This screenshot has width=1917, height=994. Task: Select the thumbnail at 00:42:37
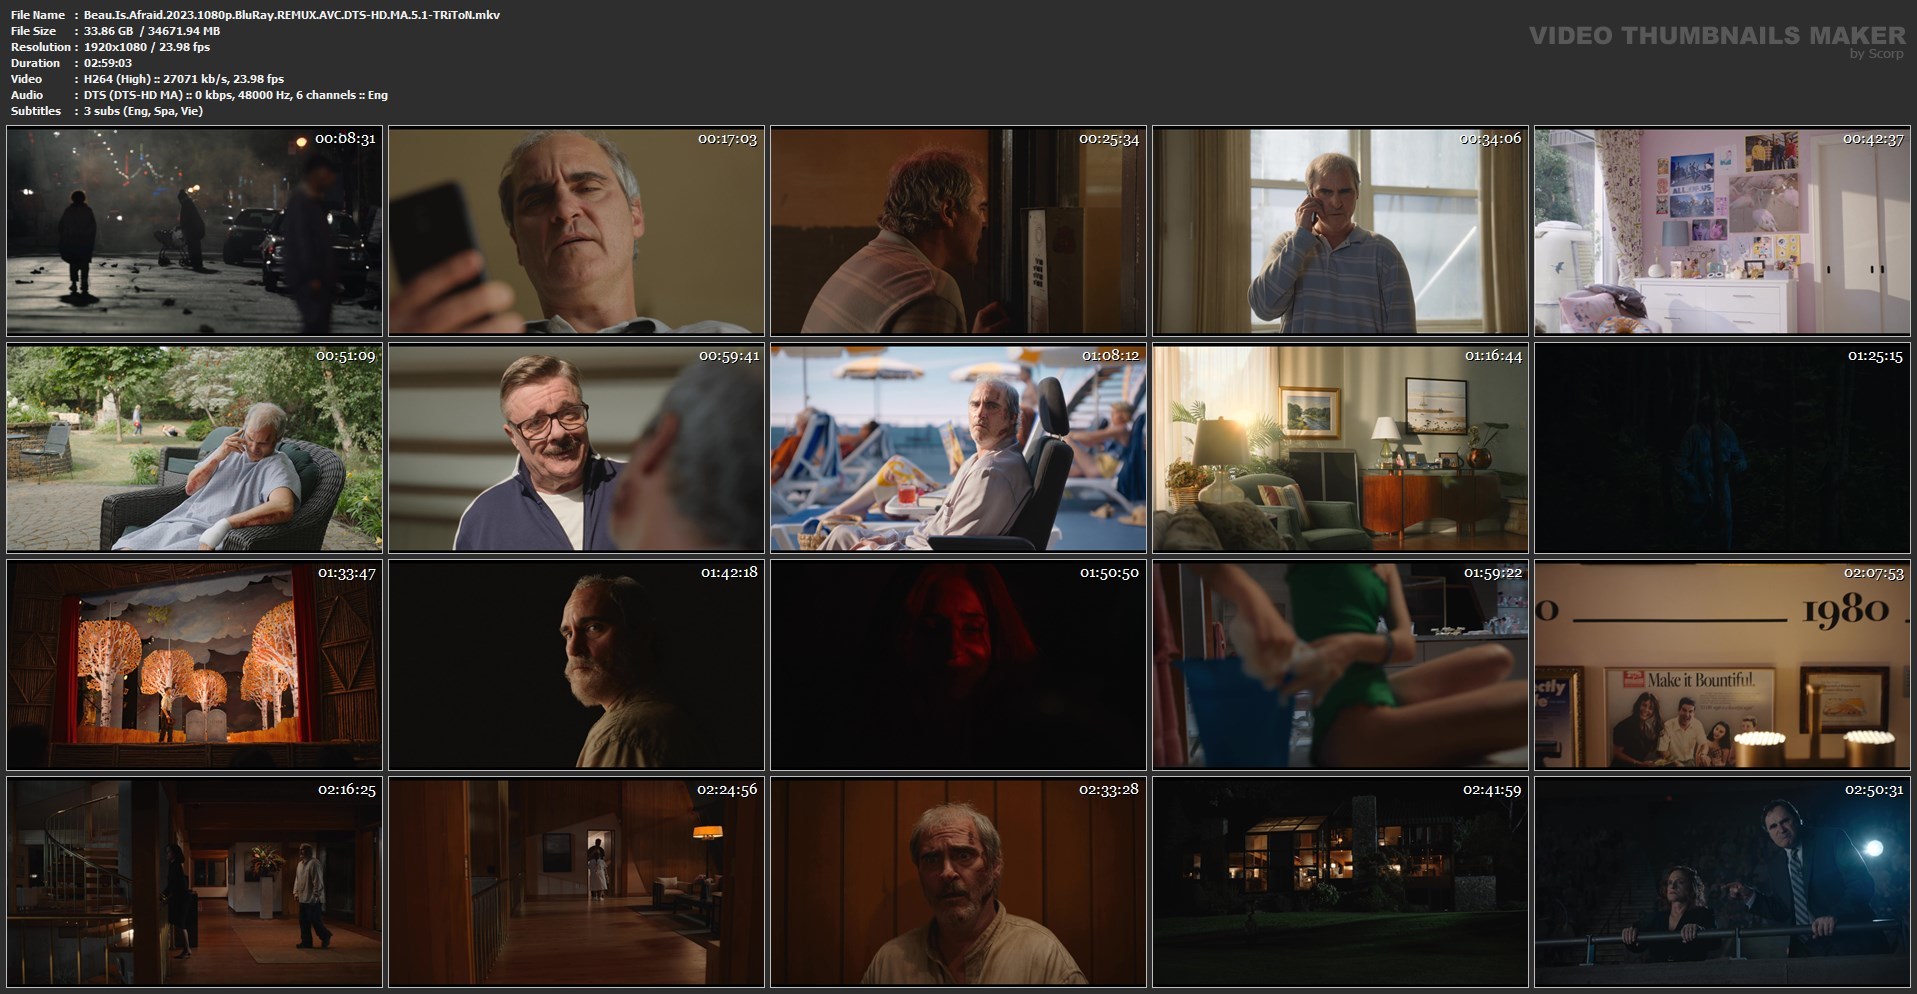pos(1722,231)
